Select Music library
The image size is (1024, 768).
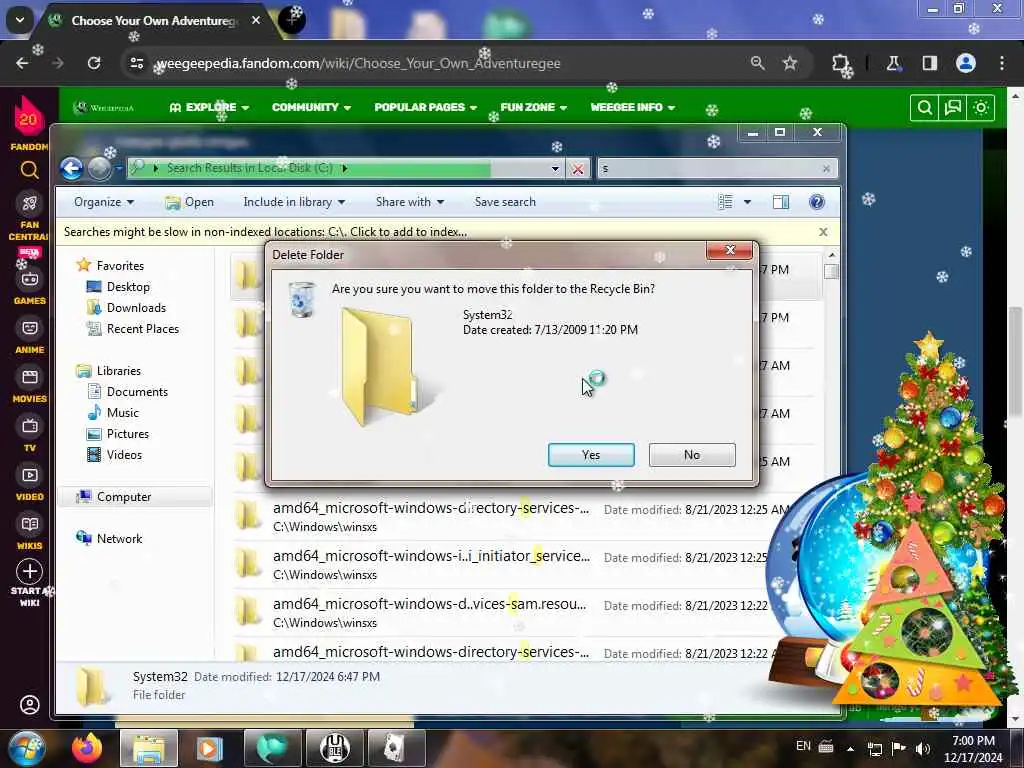(x=113, y=412)
